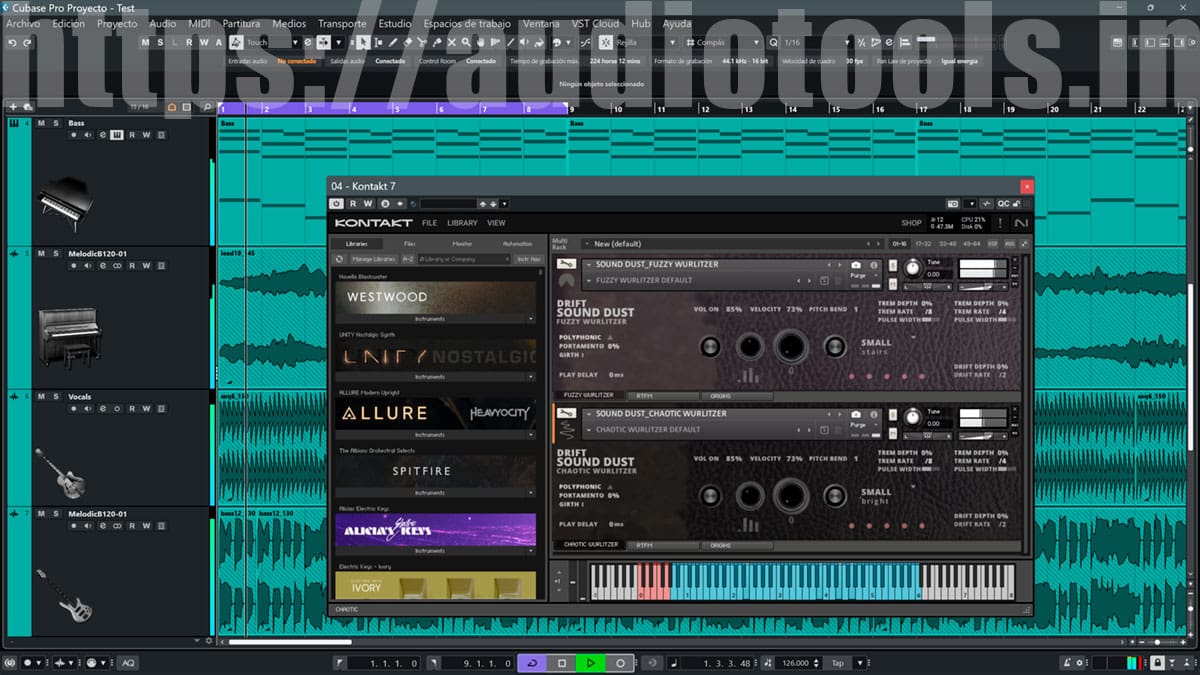Toggle the Cycle loop button in transport
Image resolution: width=1200 pixels, height=675 pixels.
pos(532,663)
